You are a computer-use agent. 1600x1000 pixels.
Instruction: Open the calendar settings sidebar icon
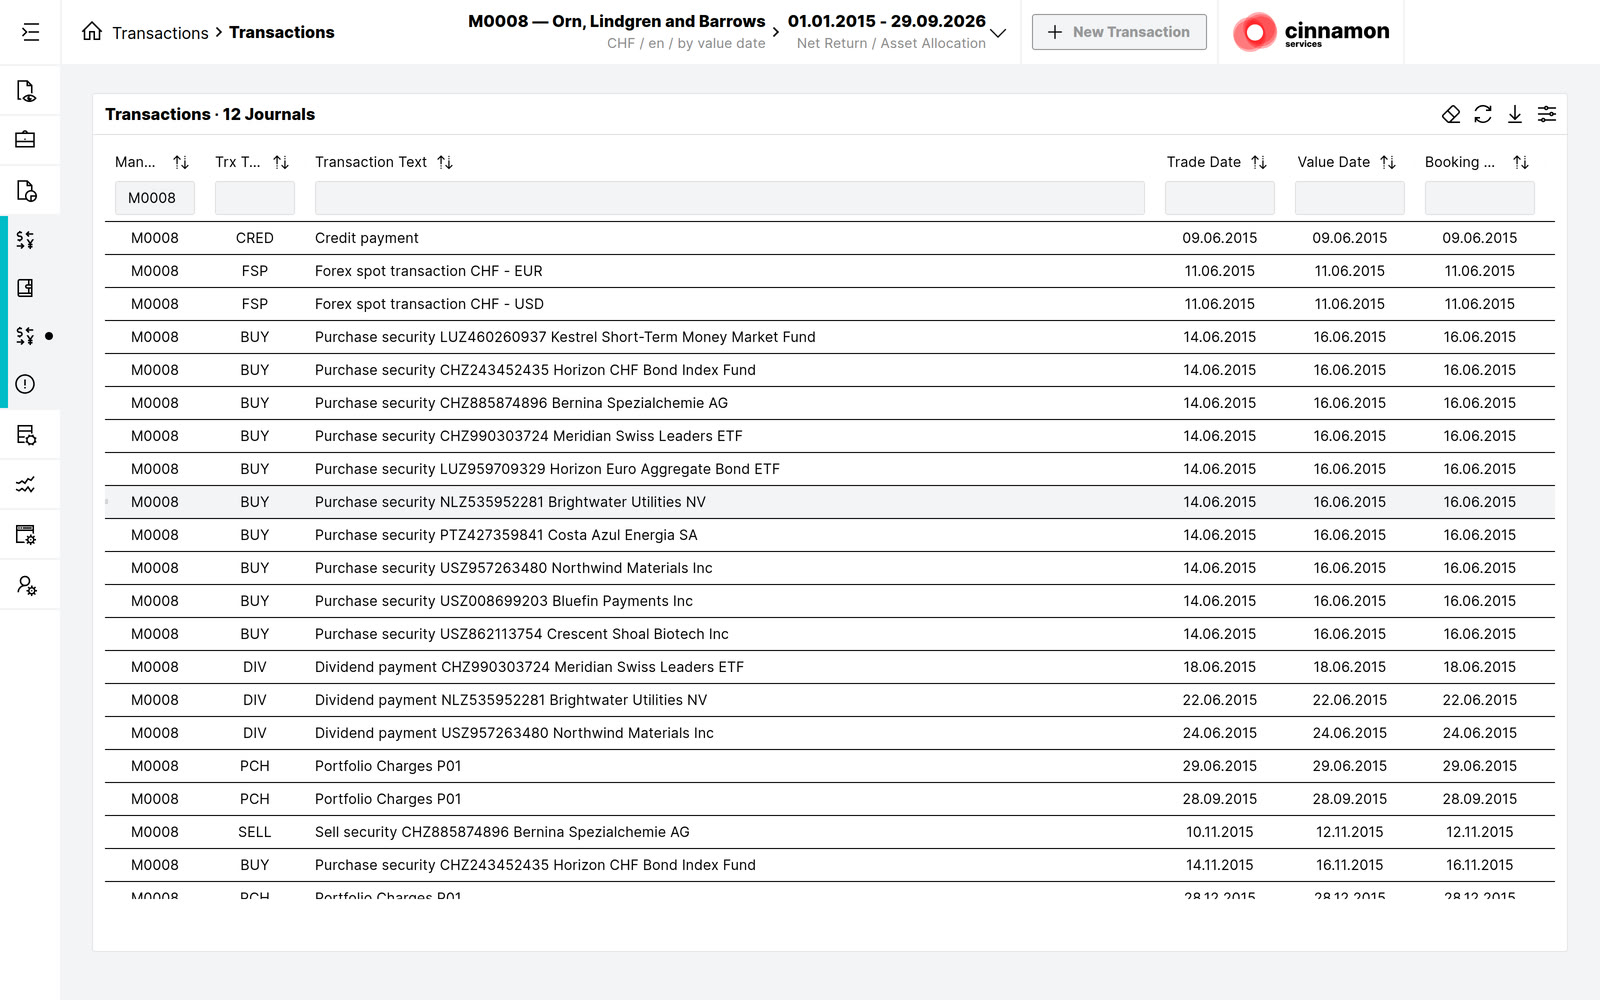[26, 535]
